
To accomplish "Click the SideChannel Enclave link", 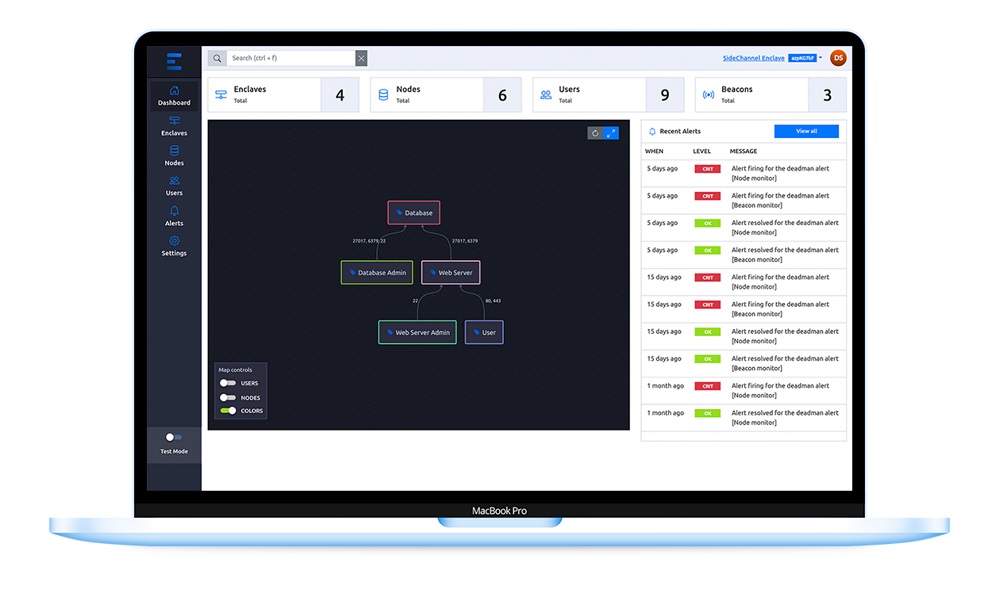I will pos(755,57).
